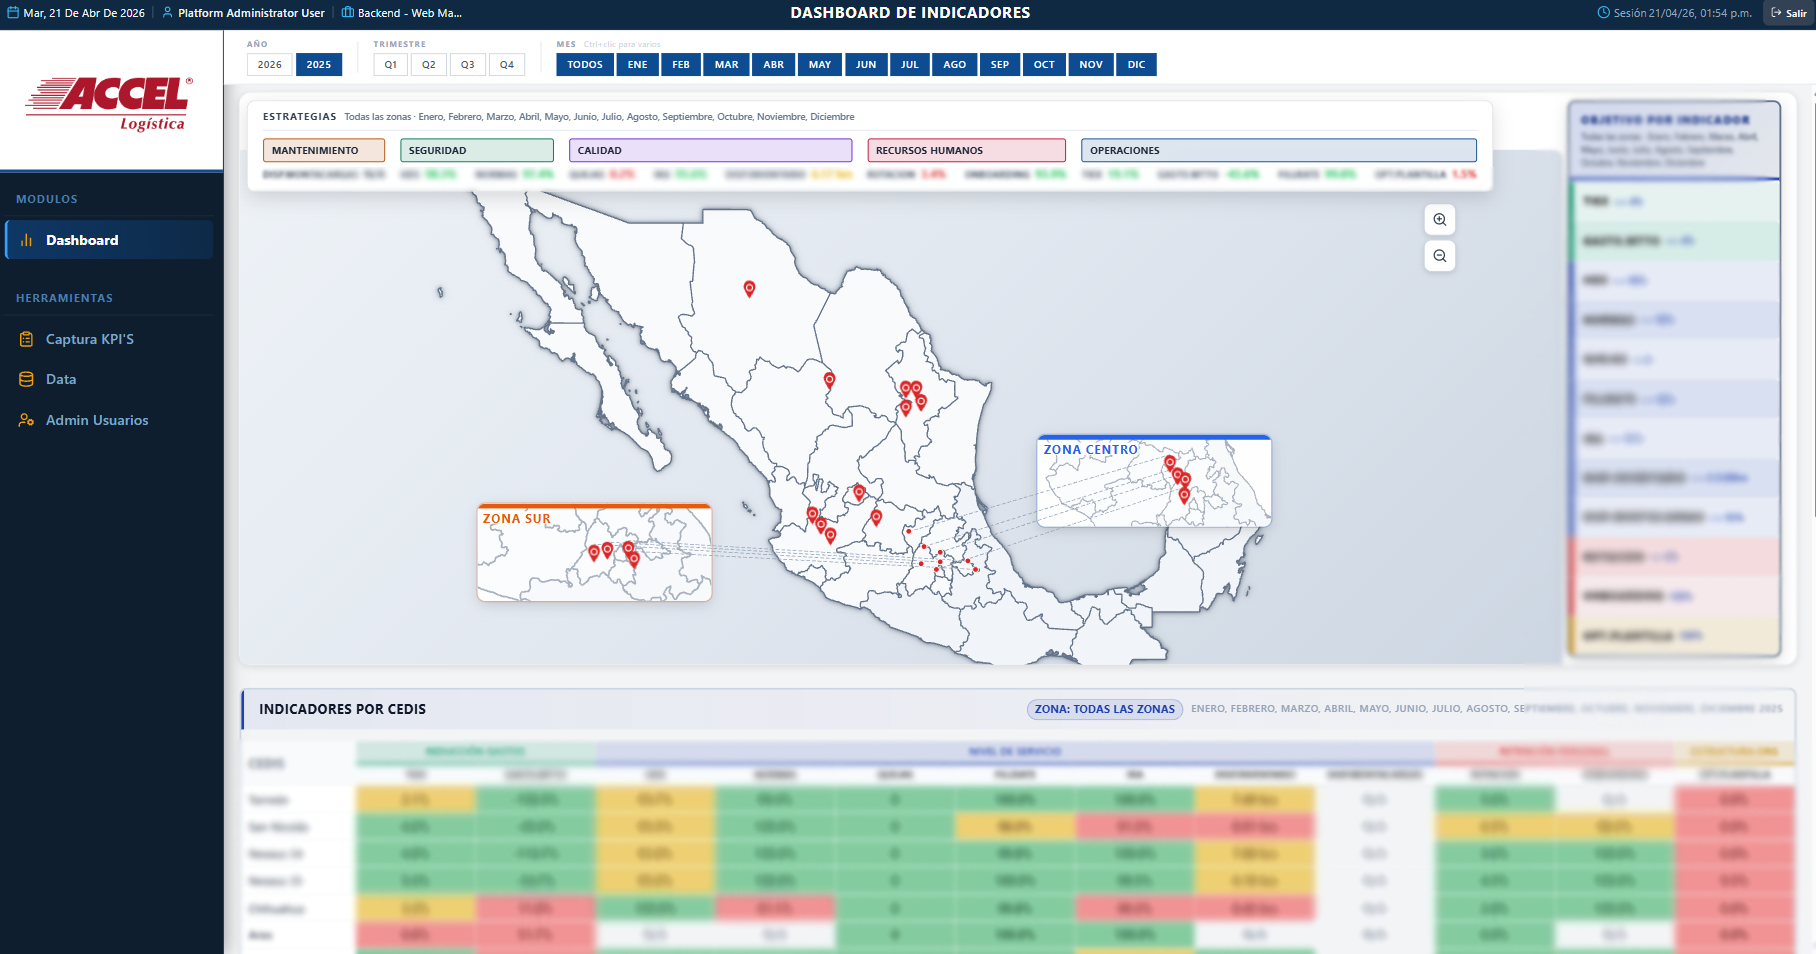The height and width of the screenshot is (954, 1816).
Task: Click the INDICADORES POR CEDIS heading
Action: click(342, 709)
